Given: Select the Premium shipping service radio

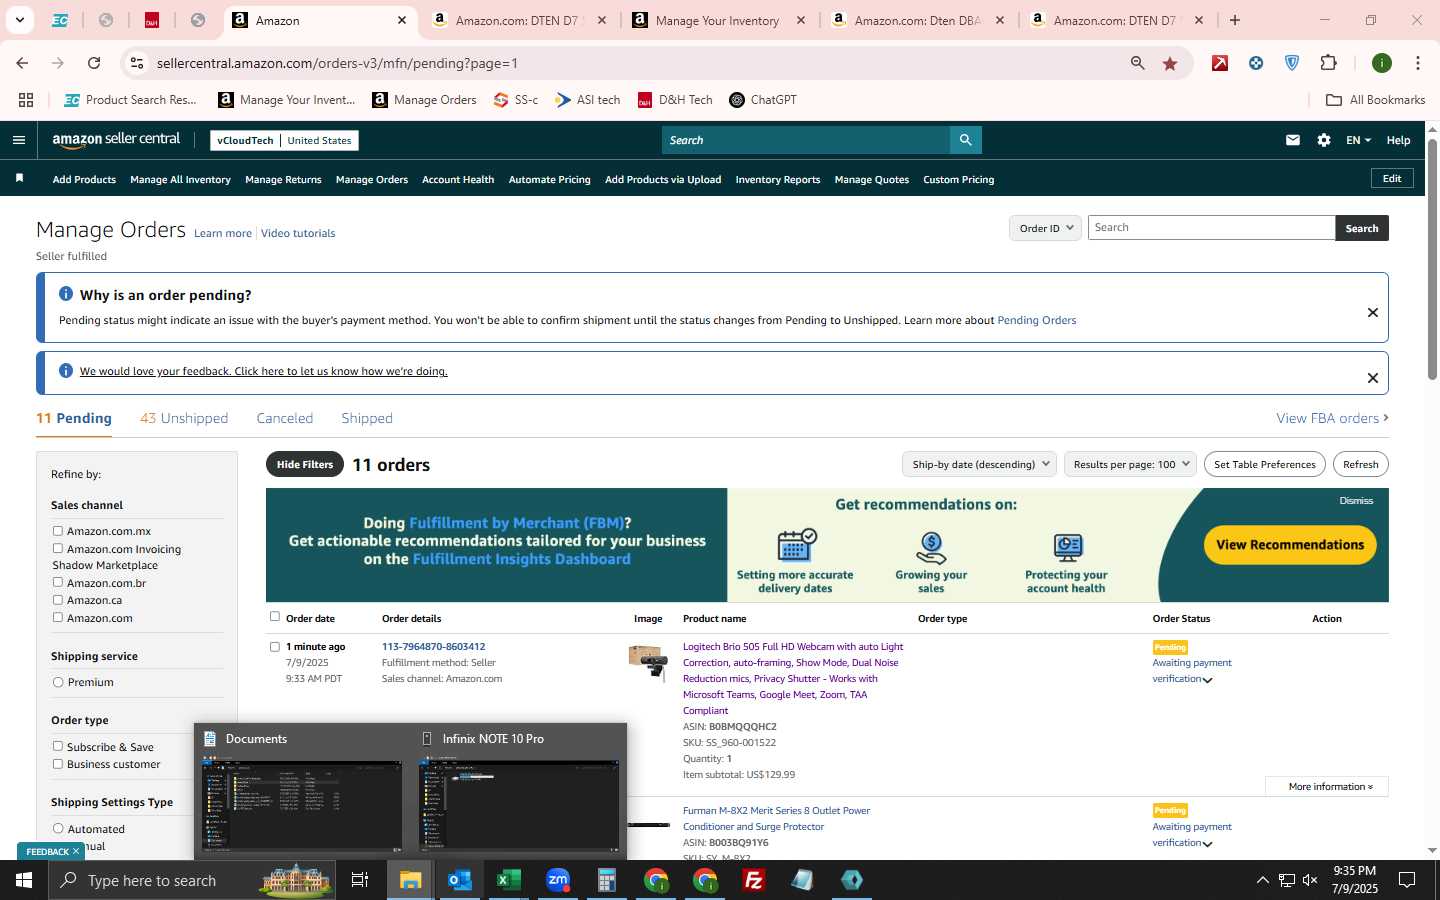Looking at the screenshot, I should tap(58, 682).
